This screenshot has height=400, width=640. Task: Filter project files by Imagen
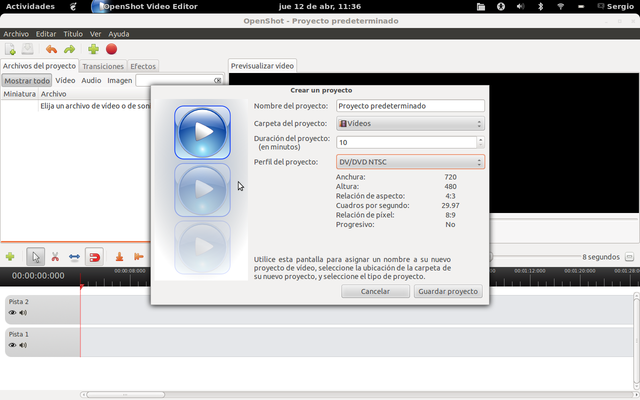(120, 80)
